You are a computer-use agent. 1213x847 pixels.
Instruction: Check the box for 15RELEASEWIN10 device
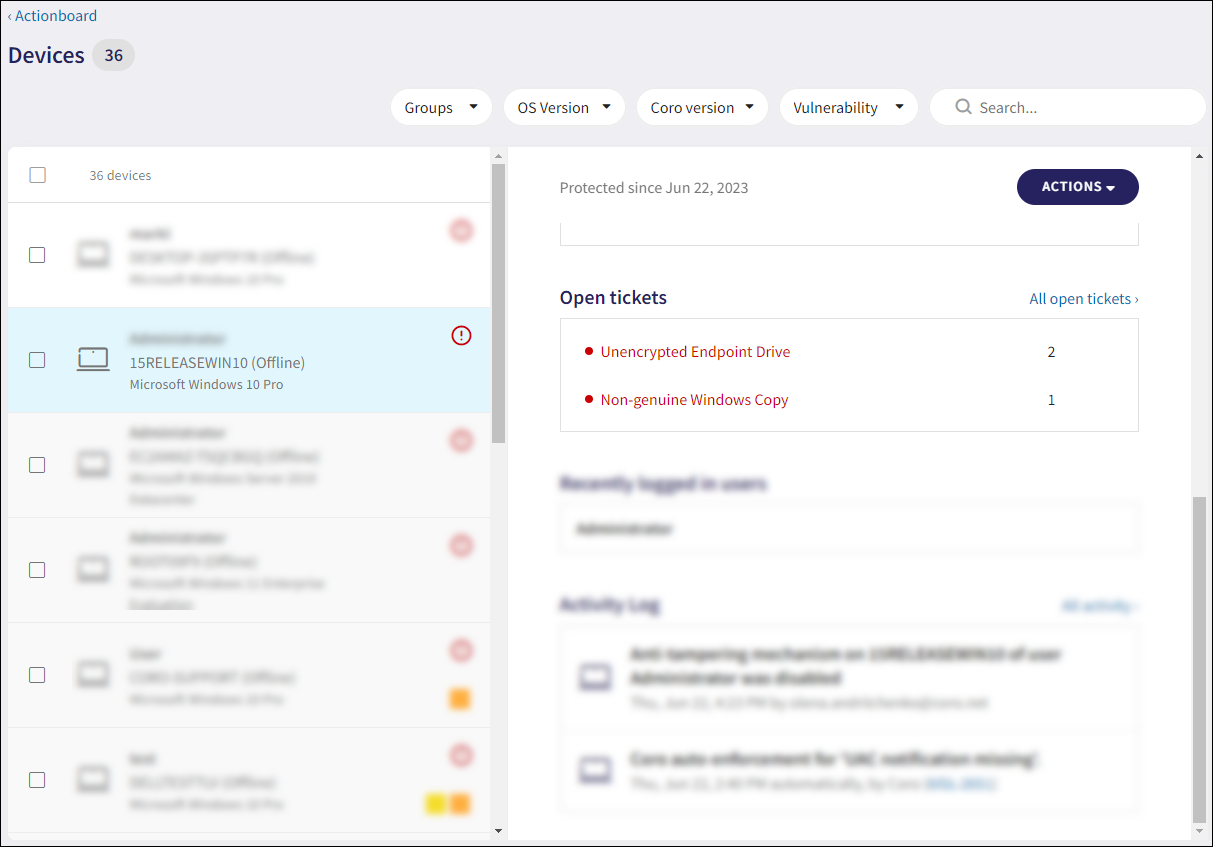[38, 360]
